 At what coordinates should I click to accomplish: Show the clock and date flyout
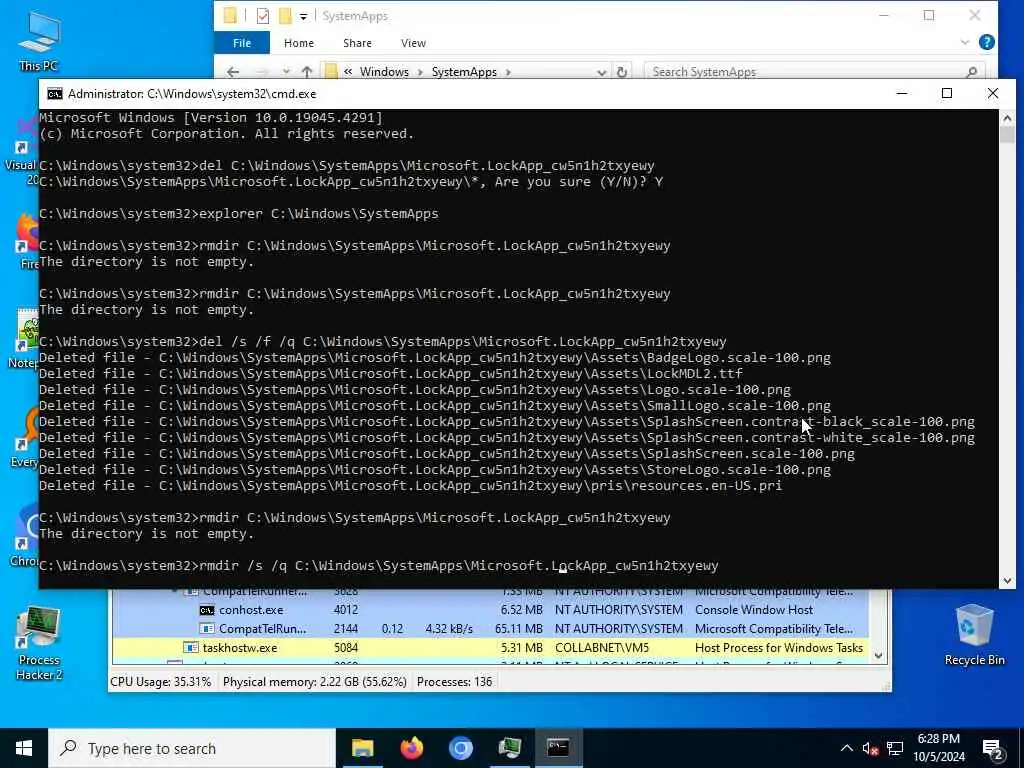click(938, 748)
